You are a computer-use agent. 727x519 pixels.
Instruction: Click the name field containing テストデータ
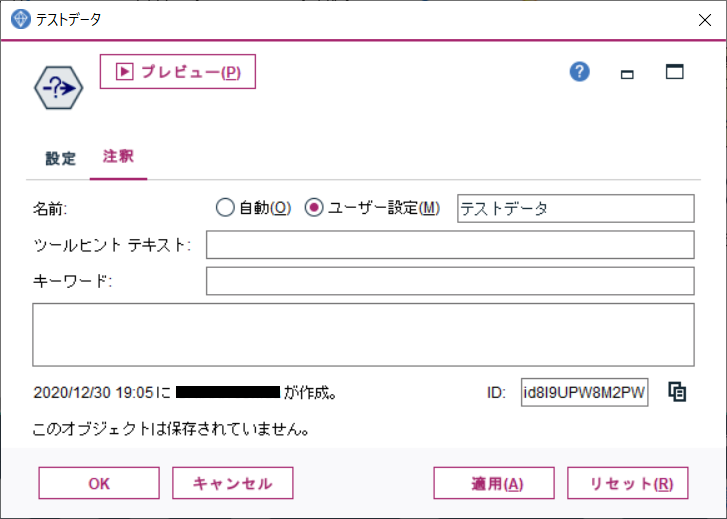(x=576, y=209)
